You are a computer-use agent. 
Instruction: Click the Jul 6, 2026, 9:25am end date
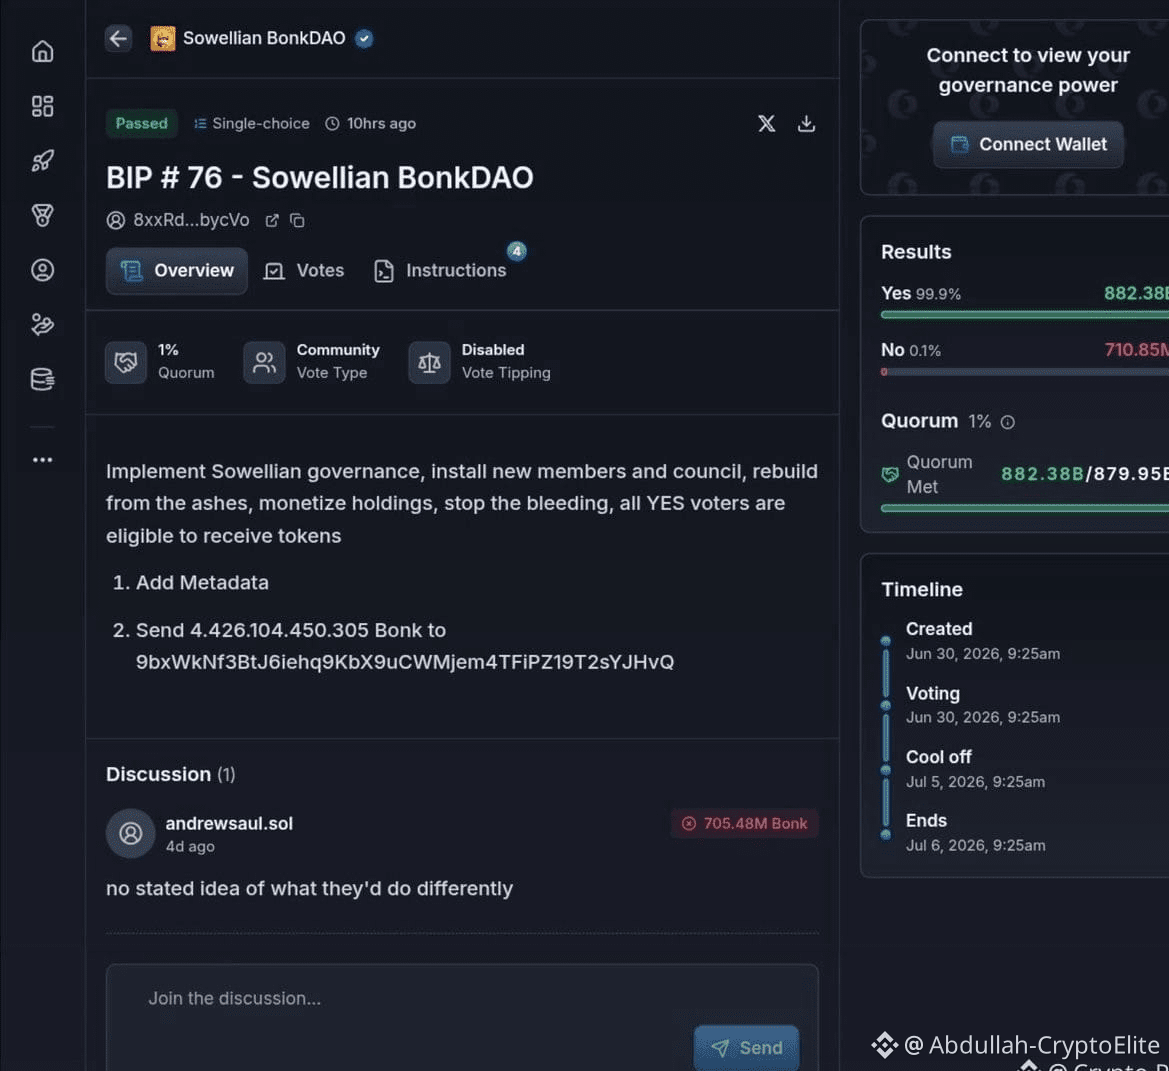click(x=975, y=845)
